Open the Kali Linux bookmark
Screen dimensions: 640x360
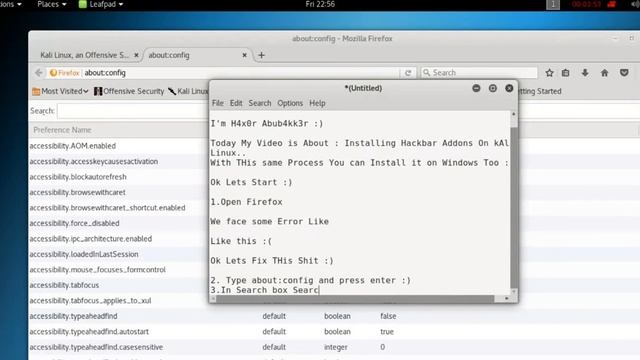[188, 91]
